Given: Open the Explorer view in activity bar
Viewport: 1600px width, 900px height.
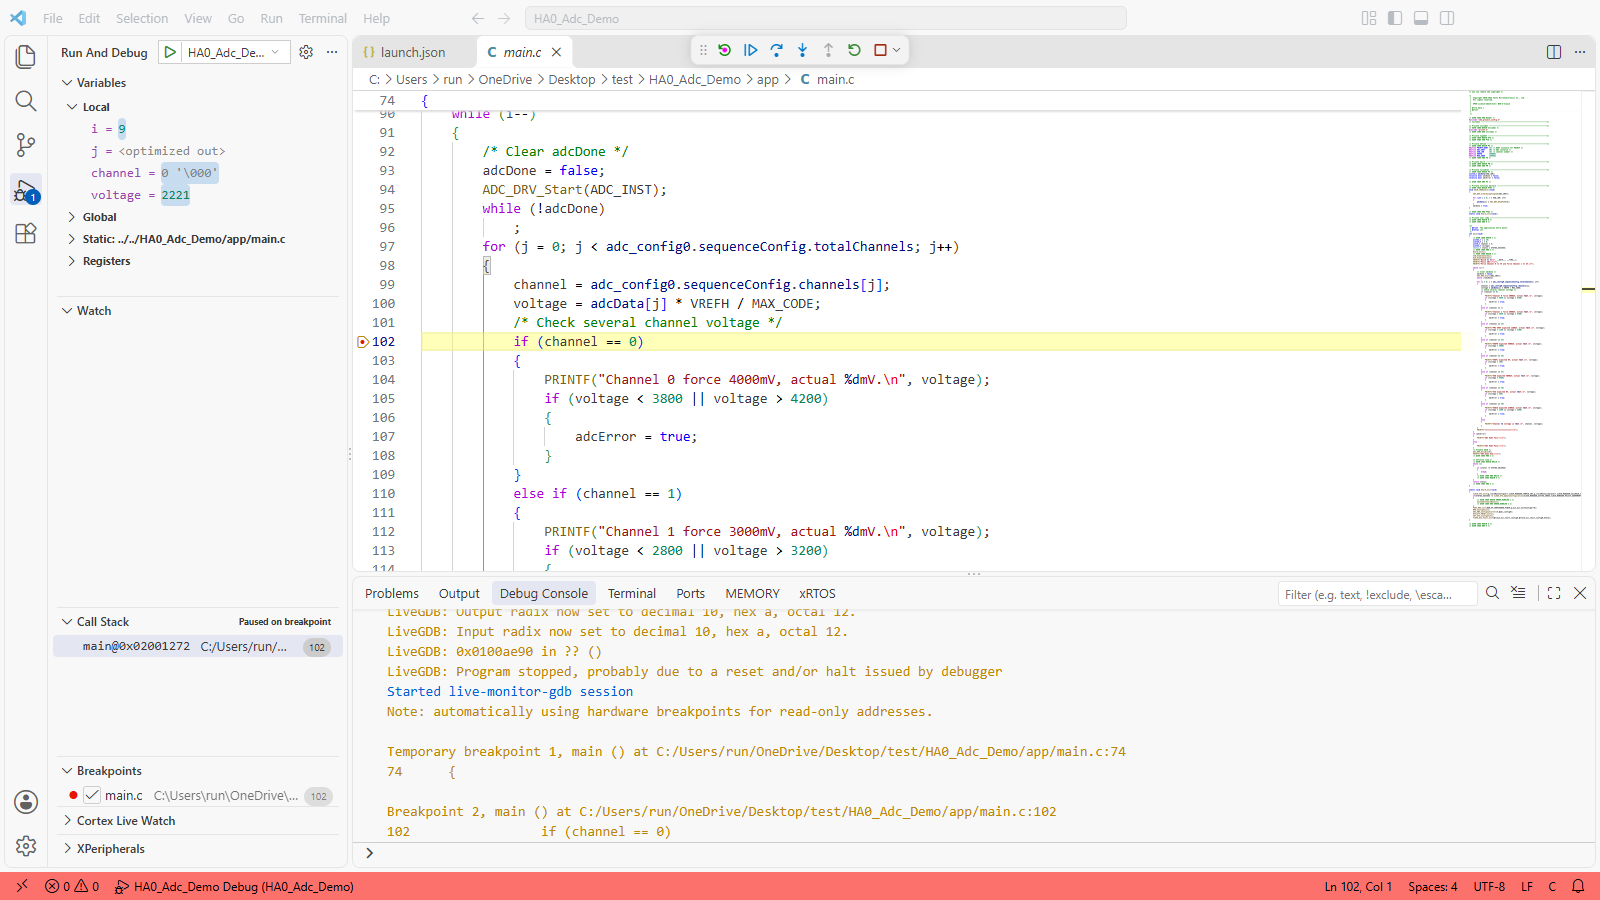Looking at the screenshot, I should click(x=26, y=57).
